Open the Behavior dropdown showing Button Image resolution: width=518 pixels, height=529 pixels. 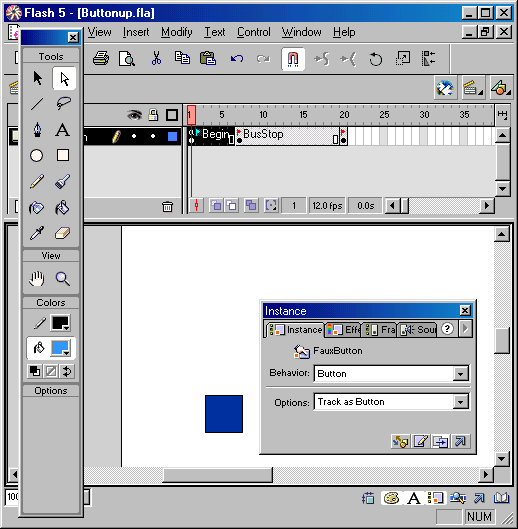point(391,374)
